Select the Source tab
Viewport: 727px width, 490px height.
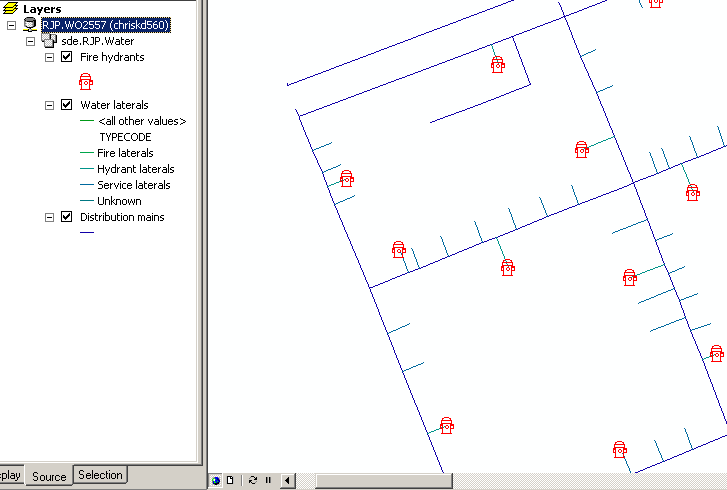tap(49, 477)
